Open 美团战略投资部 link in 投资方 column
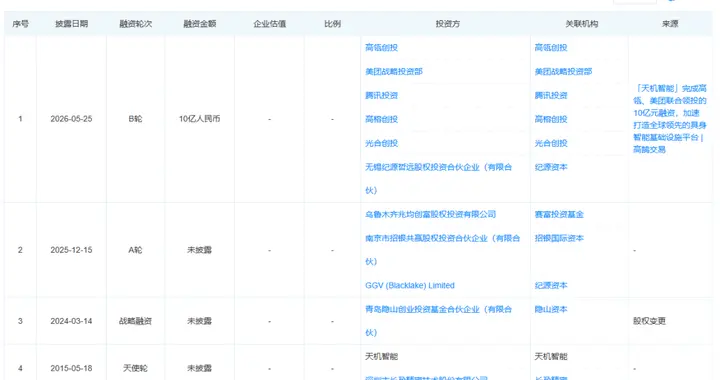The height and width of the screenshot is (380, 720). (394, 72)
